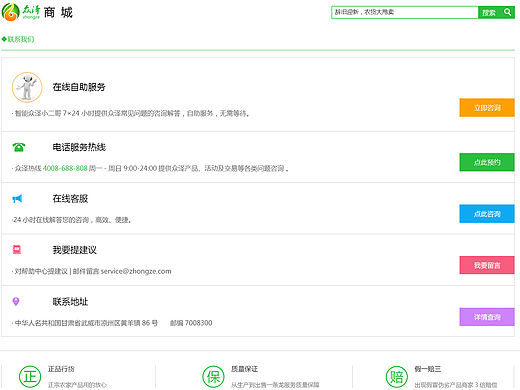Click the green 正 circle badge
Viewport: 520px width, 390px height.
(x=30, y=377)
